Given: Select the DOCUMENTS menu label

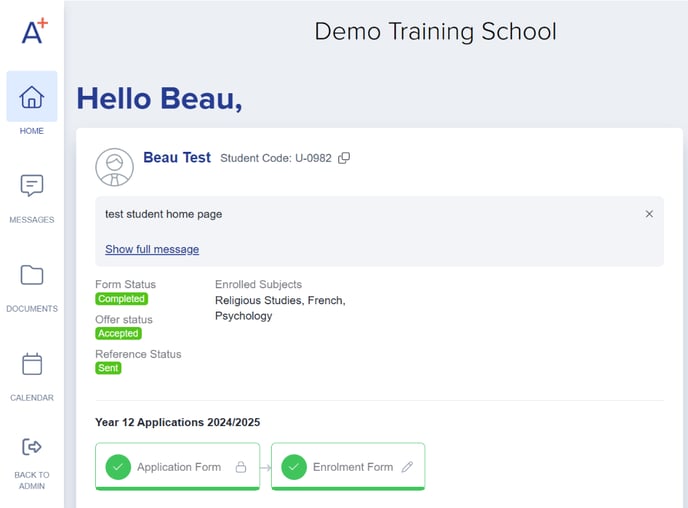Looking at the screenshot, I should tap(32, 309).
